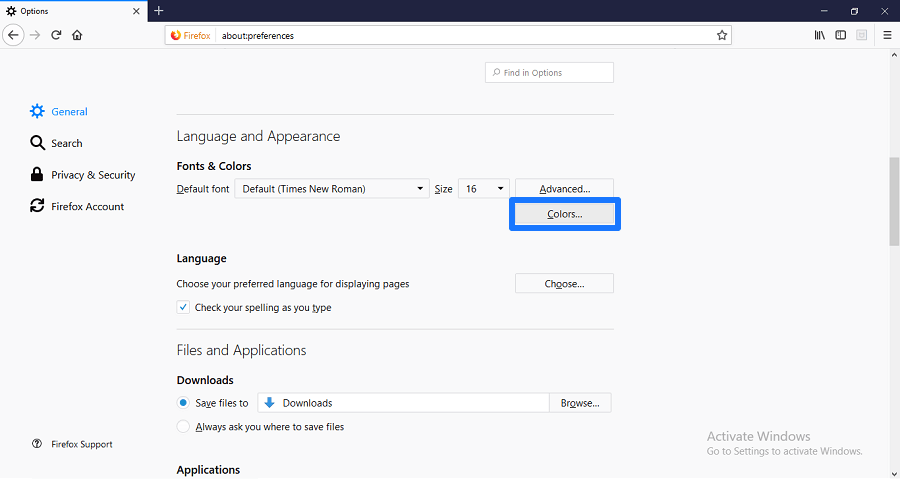Close the Options tab

136,11
